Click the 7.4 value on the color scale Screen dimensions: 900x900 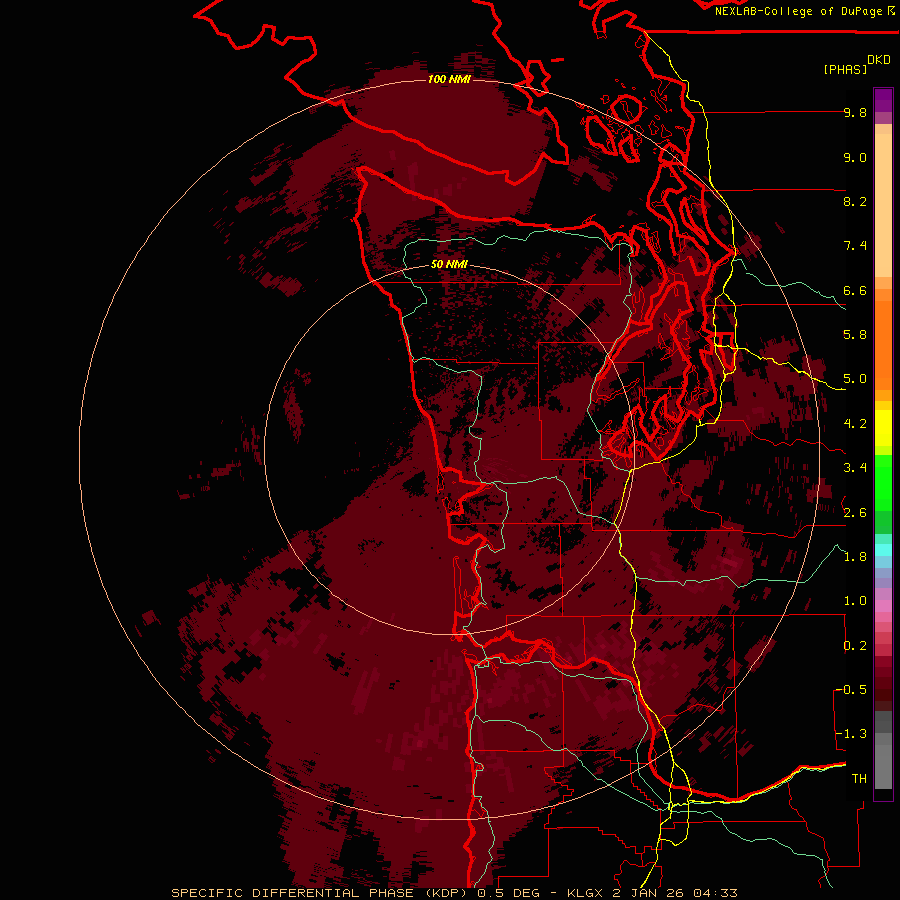click(855, 246)
